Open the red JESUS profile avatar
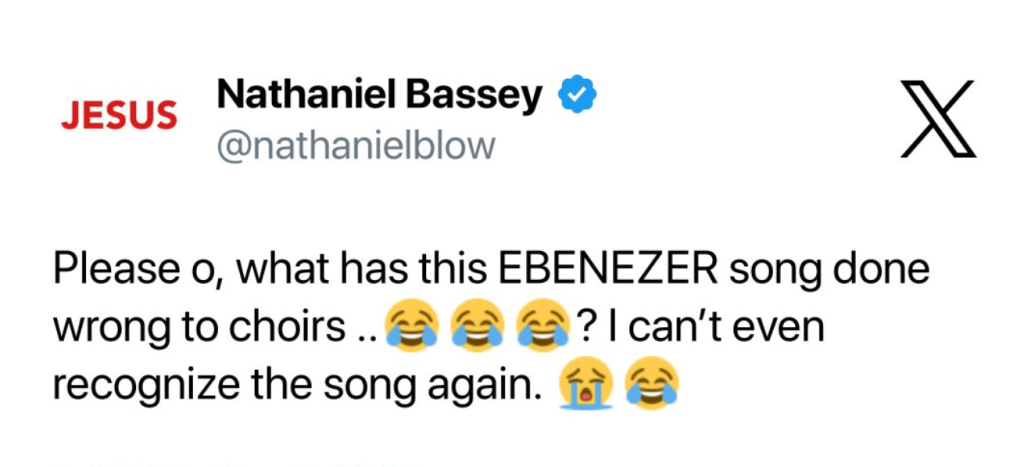Screen dimensions: 1024x467 [x=119, y=116]
